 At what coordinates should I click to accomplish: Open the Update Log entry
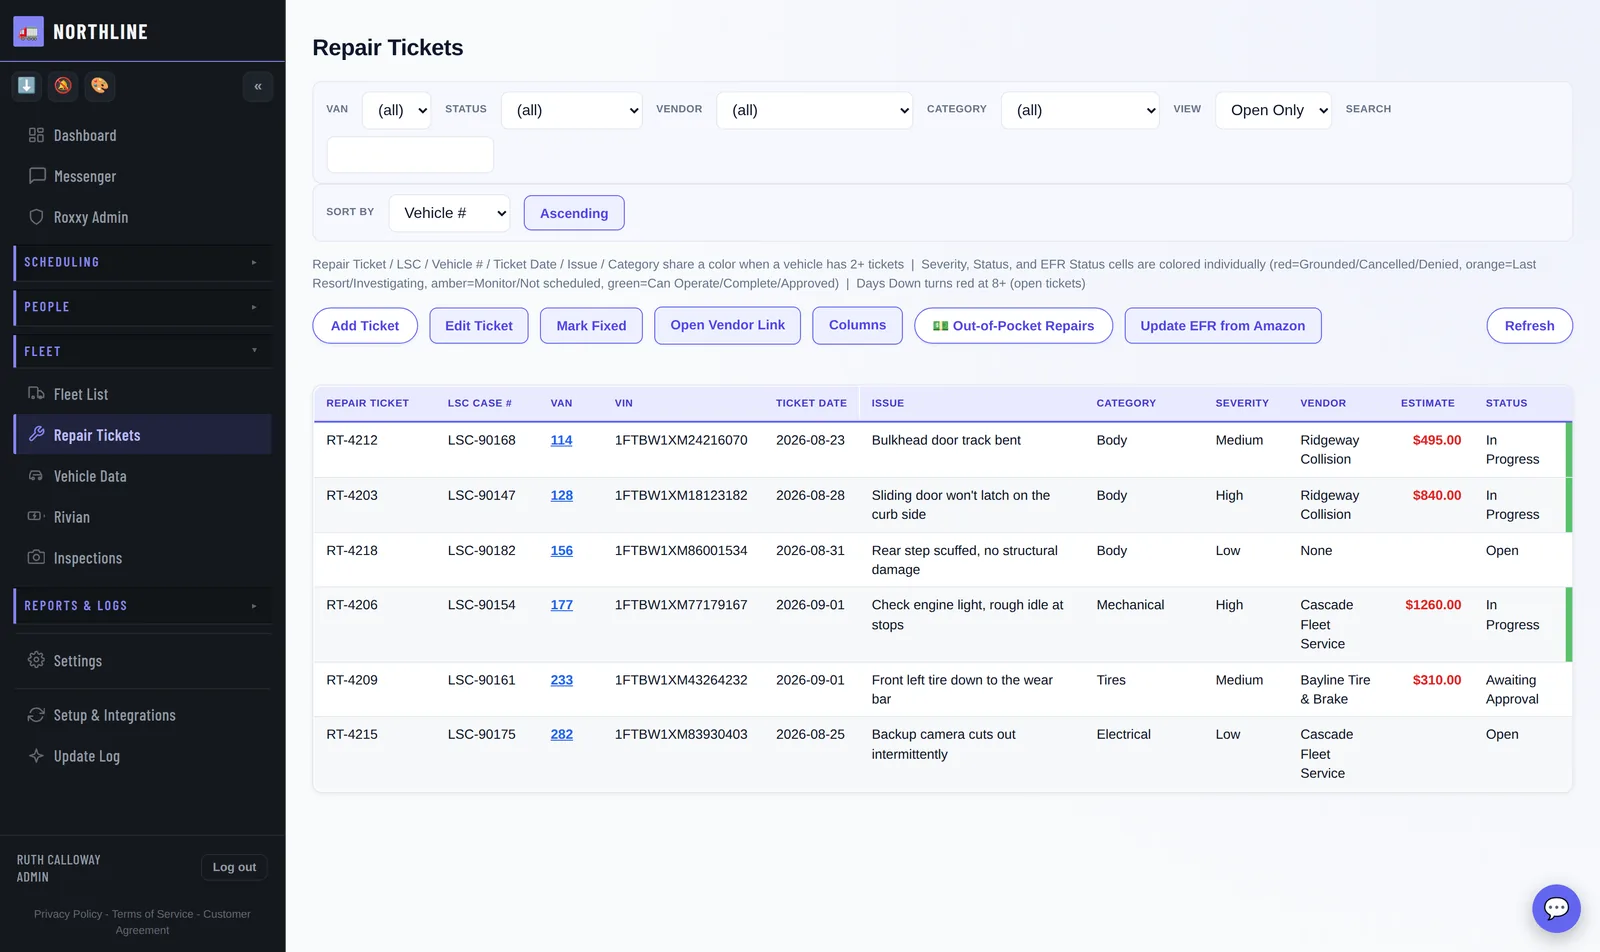point(143,756)
